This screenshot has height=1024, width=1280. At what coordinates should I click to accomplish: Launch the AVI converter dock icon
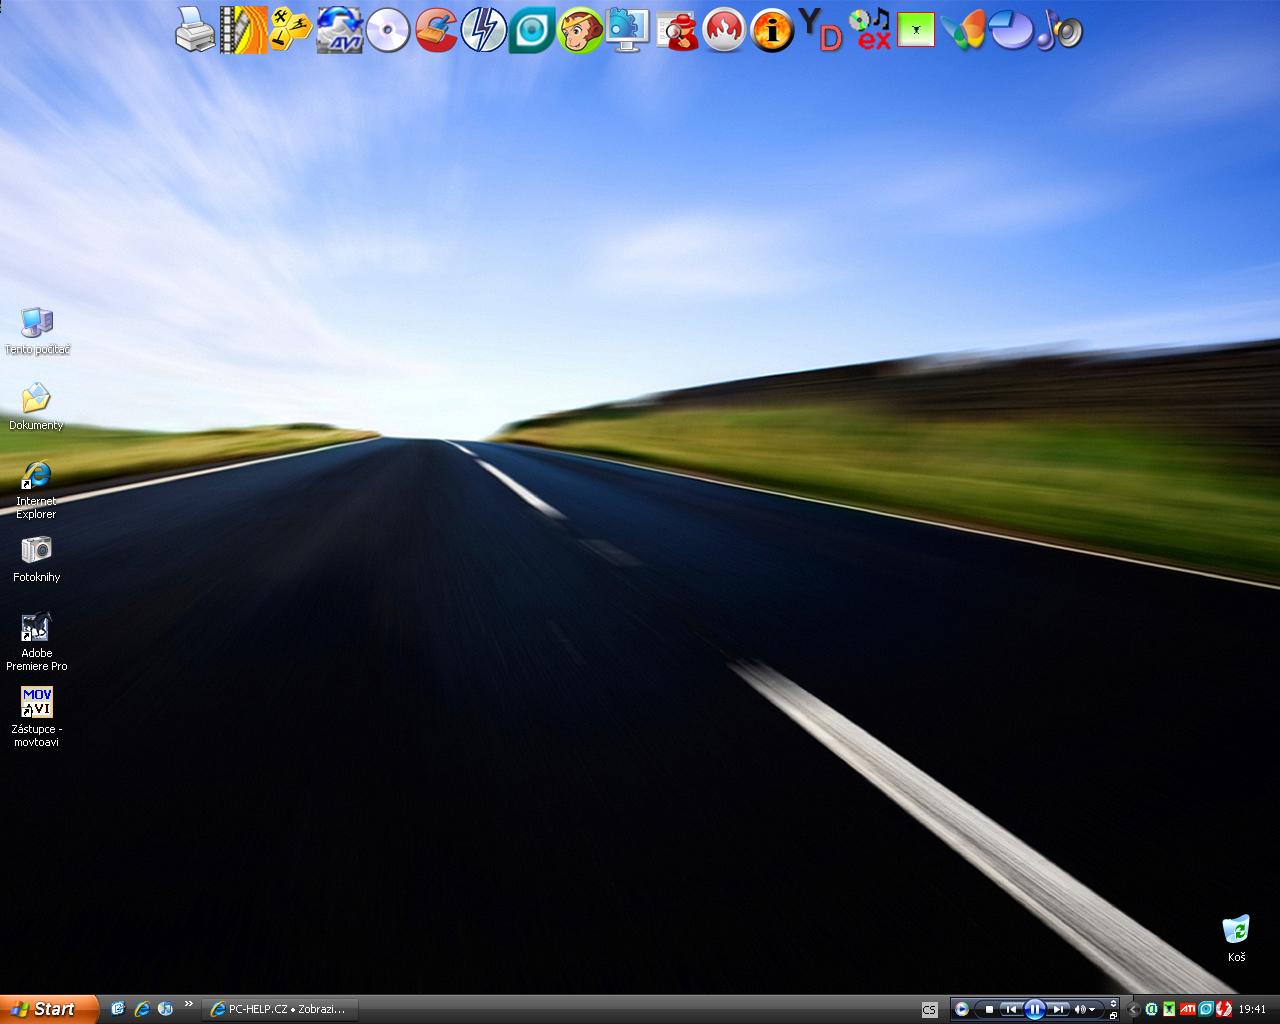pos(340,29)
